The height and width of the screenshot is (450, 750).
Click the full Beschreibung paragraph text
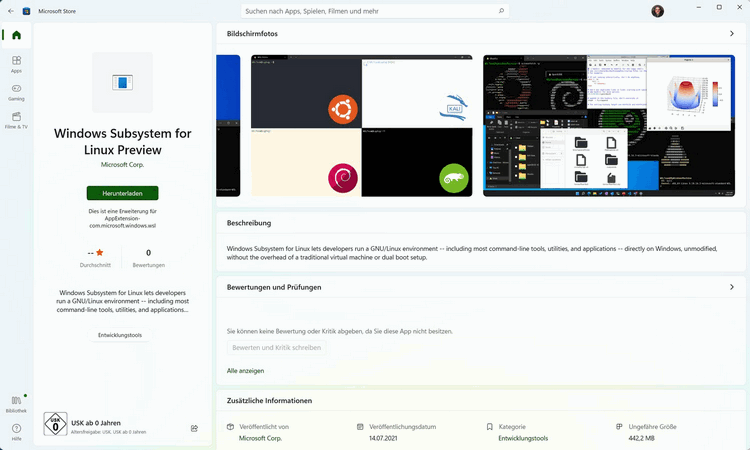pyautogui.click(x=472, y=253)
